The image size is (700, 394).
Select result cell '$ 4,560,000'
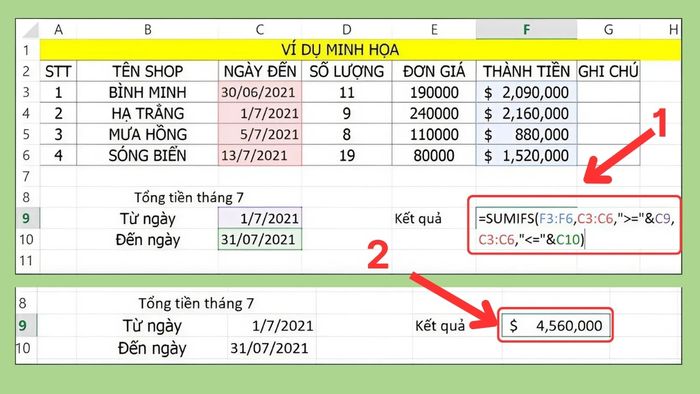click(x=555, y=325)
